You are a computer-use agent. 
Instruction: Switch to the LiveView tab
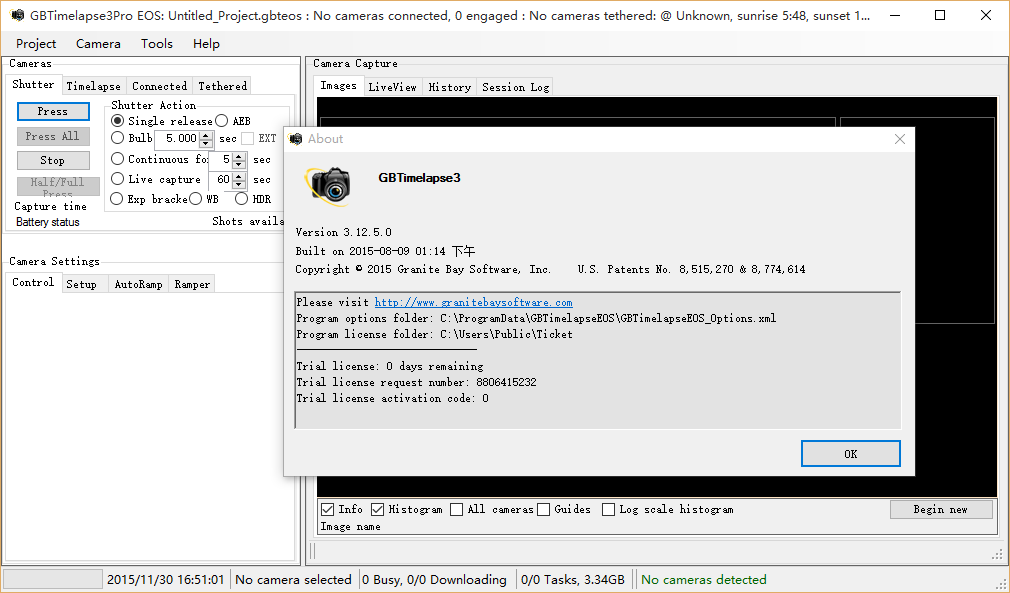(x=392, y=87)
